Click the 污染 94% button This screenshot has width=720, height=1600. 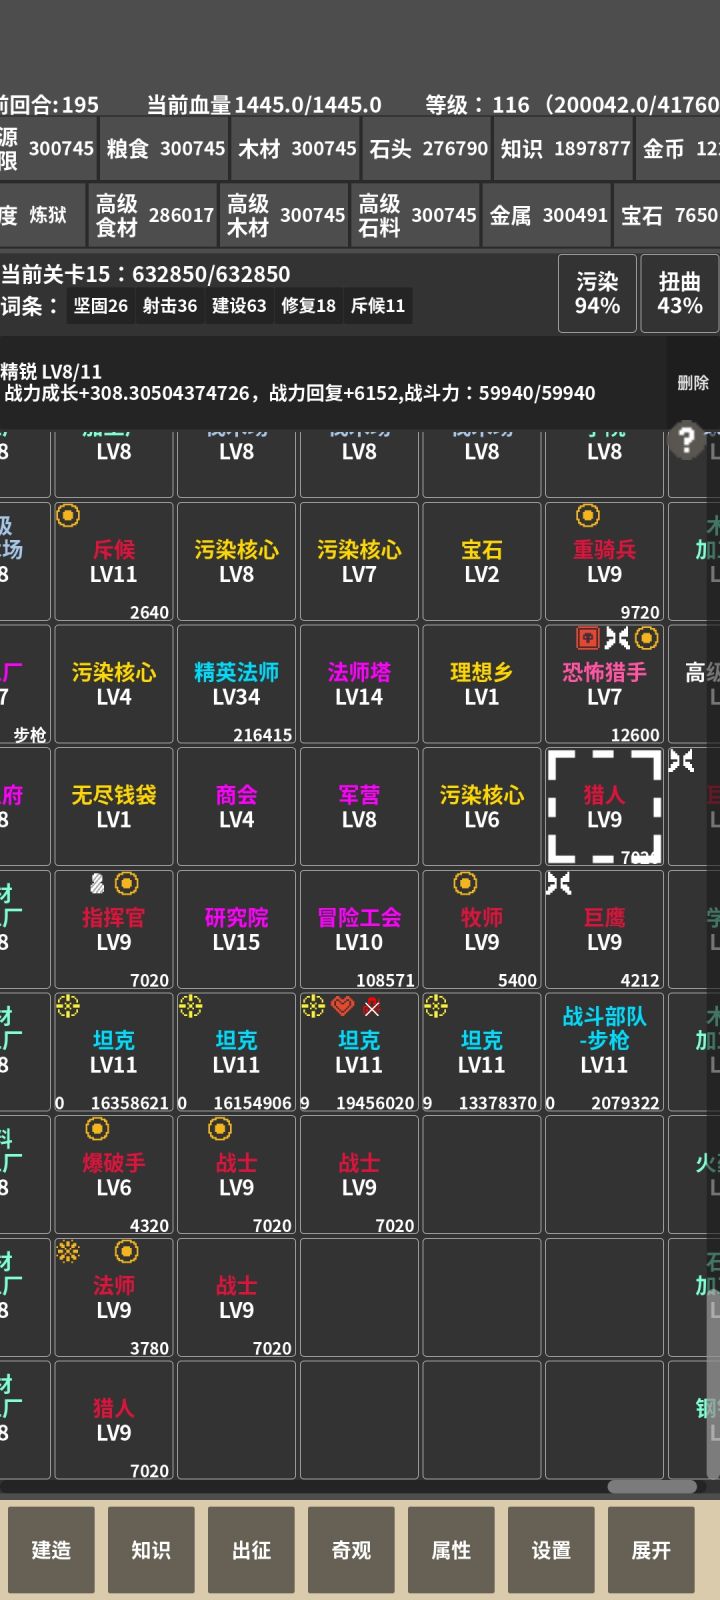tap(597, 294)
